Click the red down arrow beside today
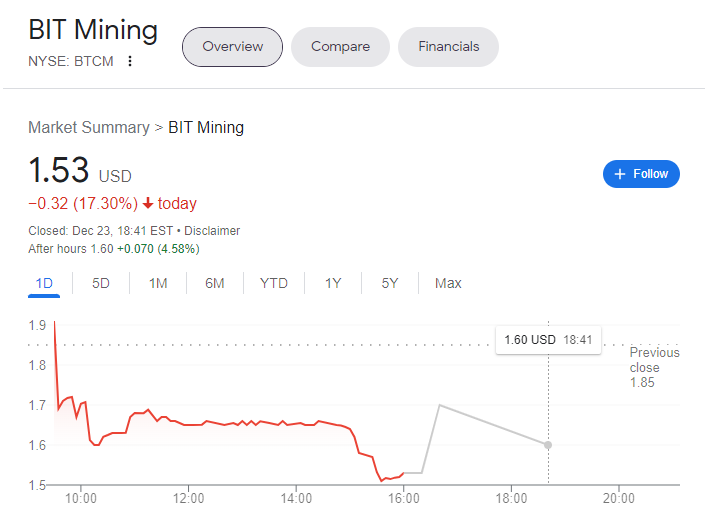 (x=148, y=204)
